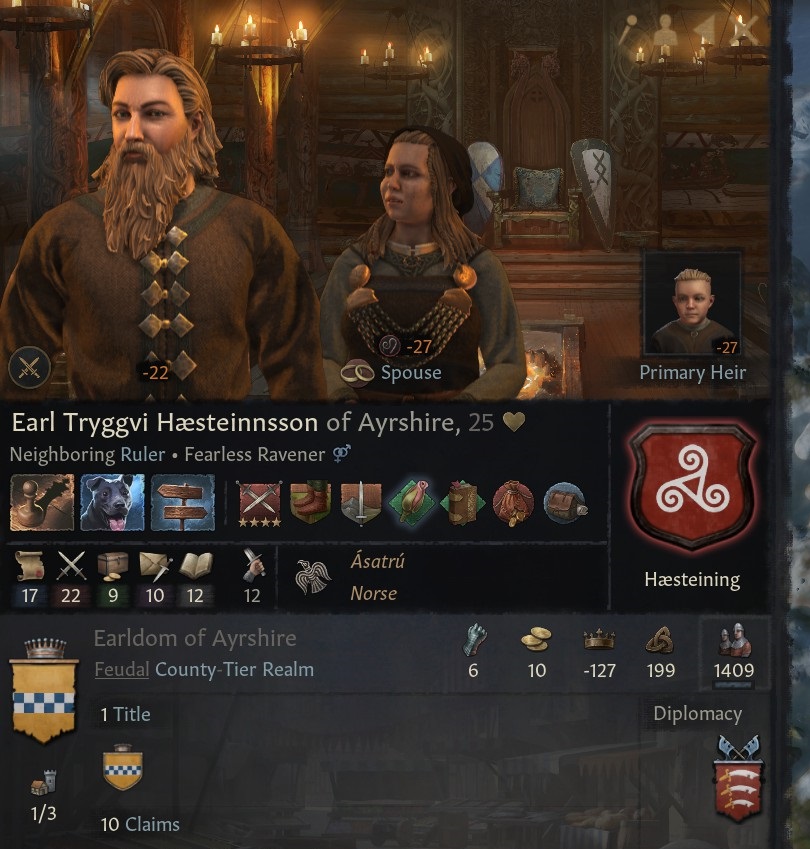The height and width of the screenshot is (849, 810).
Task: Open the Diplomacy button
Action: click(697, 714)
